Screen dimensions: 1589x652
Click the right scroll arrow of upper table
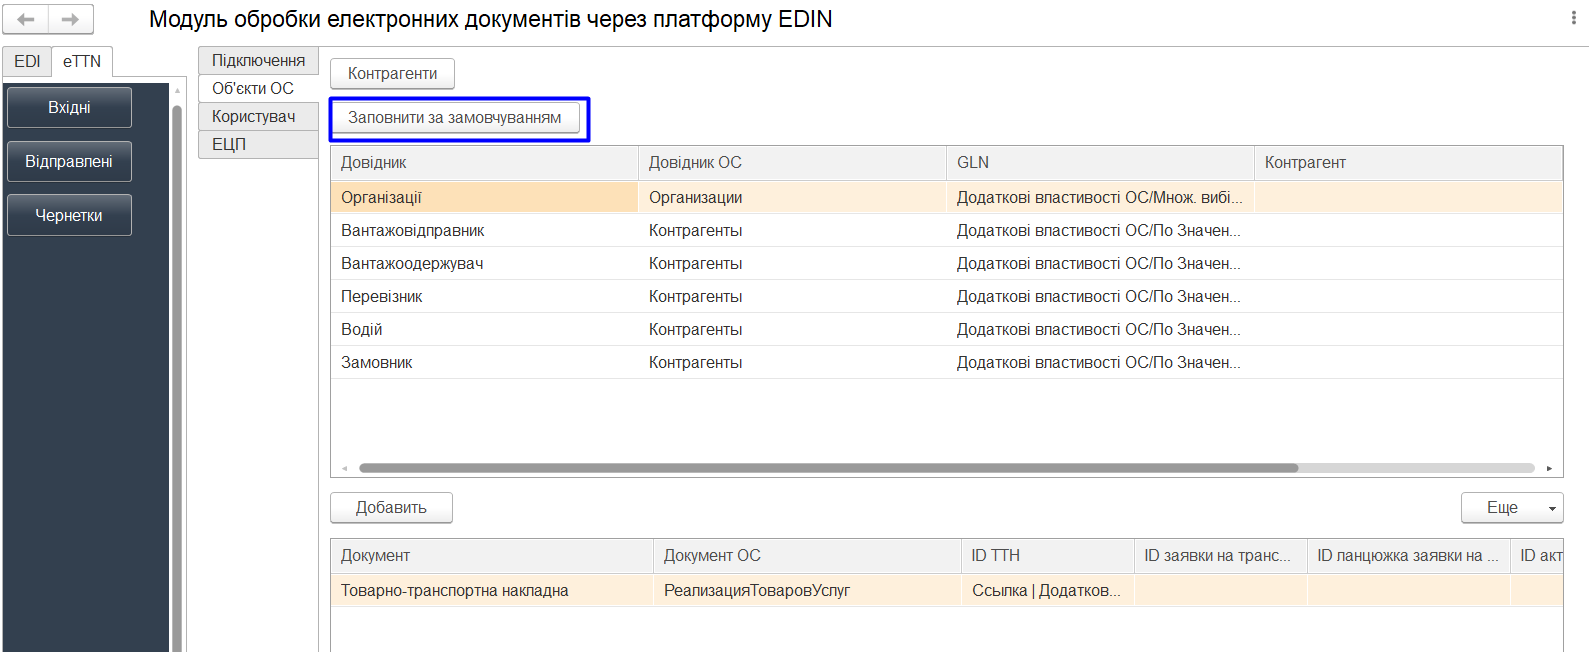[1549, 468]
